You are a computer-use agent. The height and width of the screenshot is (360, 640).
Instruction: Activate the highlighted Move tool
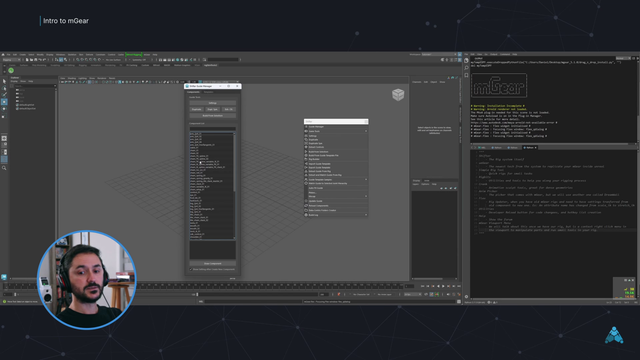click(x=4, y=102)
